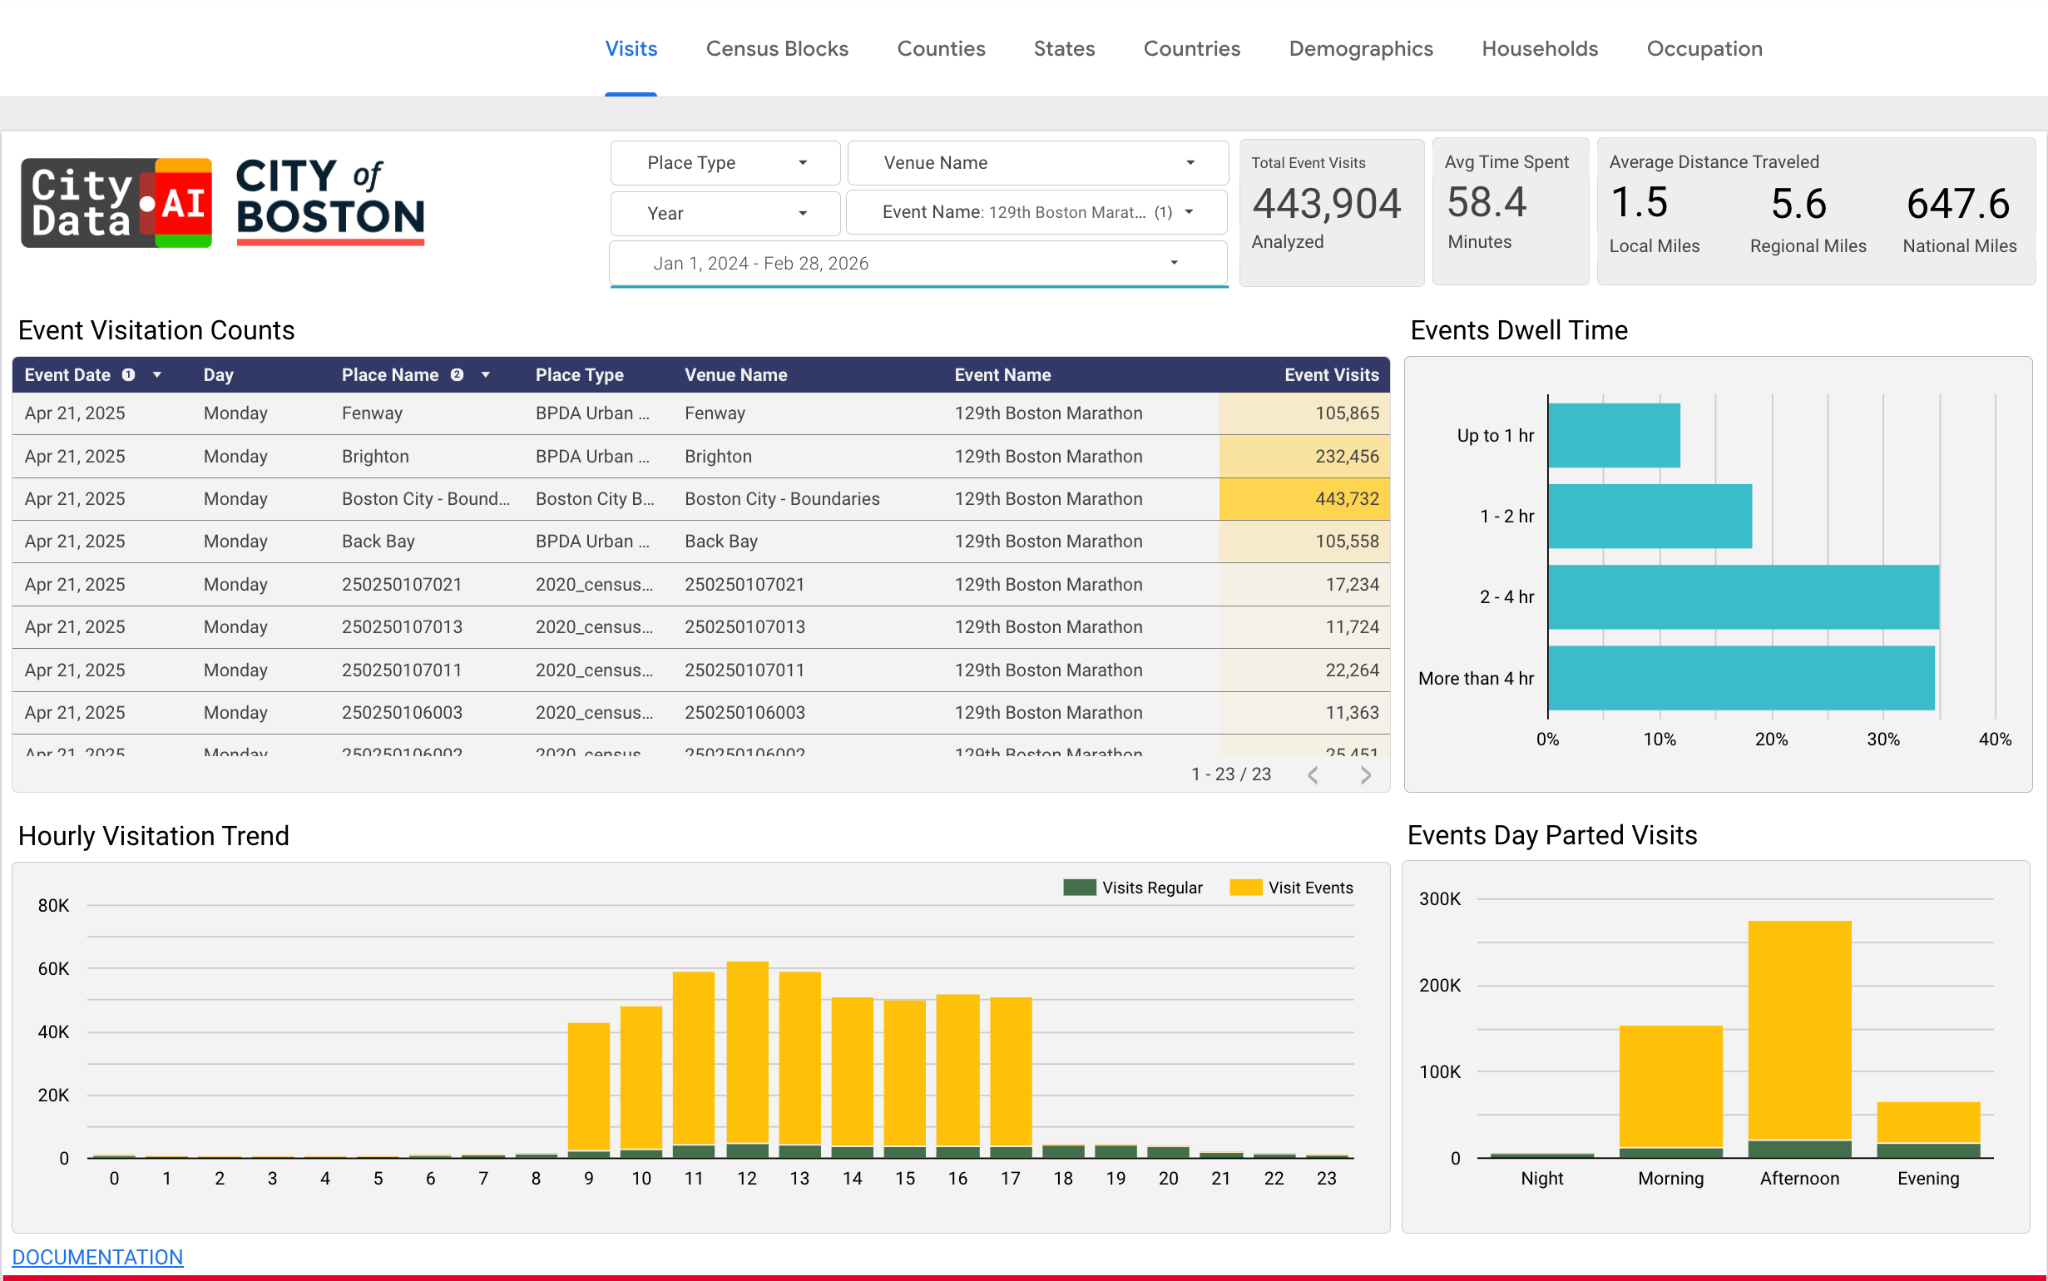Switch to the Census Blocks tab
Viewport: 2048px width, 1281px height.
click(777, 49)
